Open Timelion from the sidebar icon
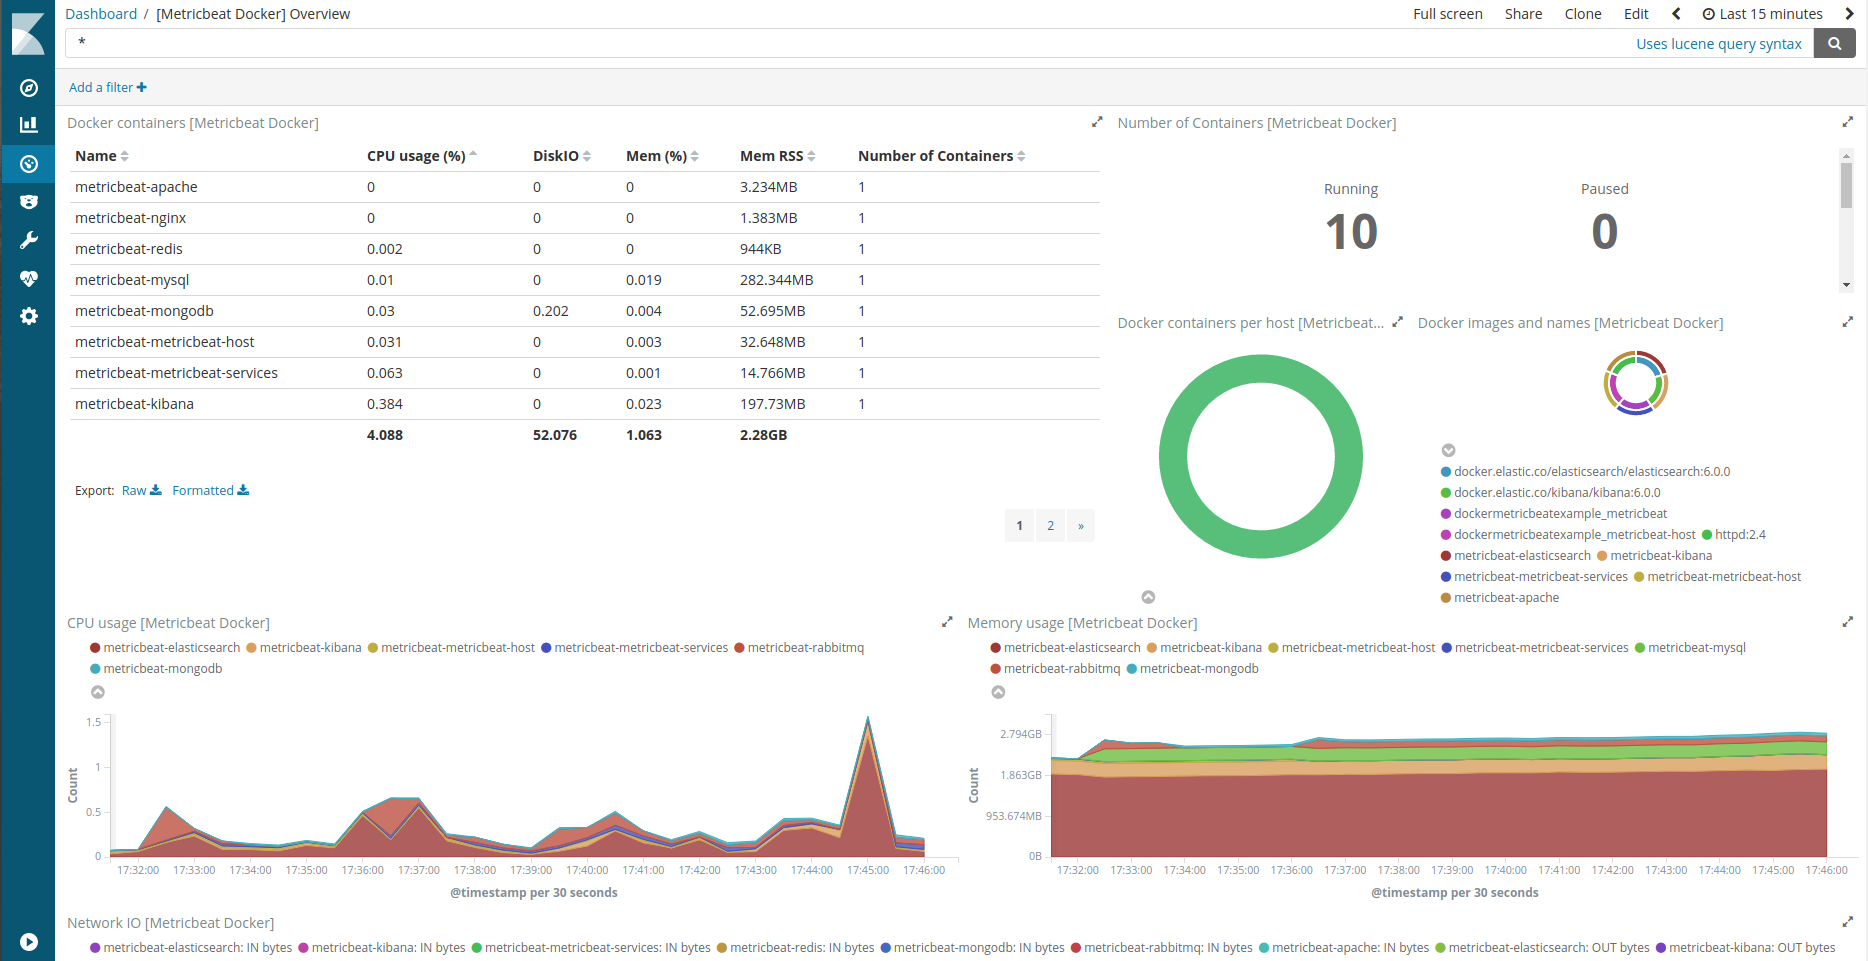This screenshot has height=961, width=1868. pyautogui.click(x=29, y=202)
